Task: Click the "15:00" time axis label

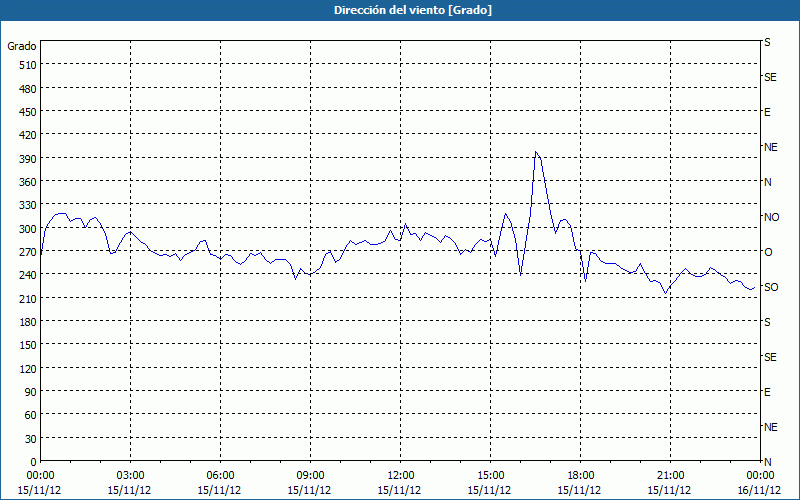Action: tap(490, 476)
